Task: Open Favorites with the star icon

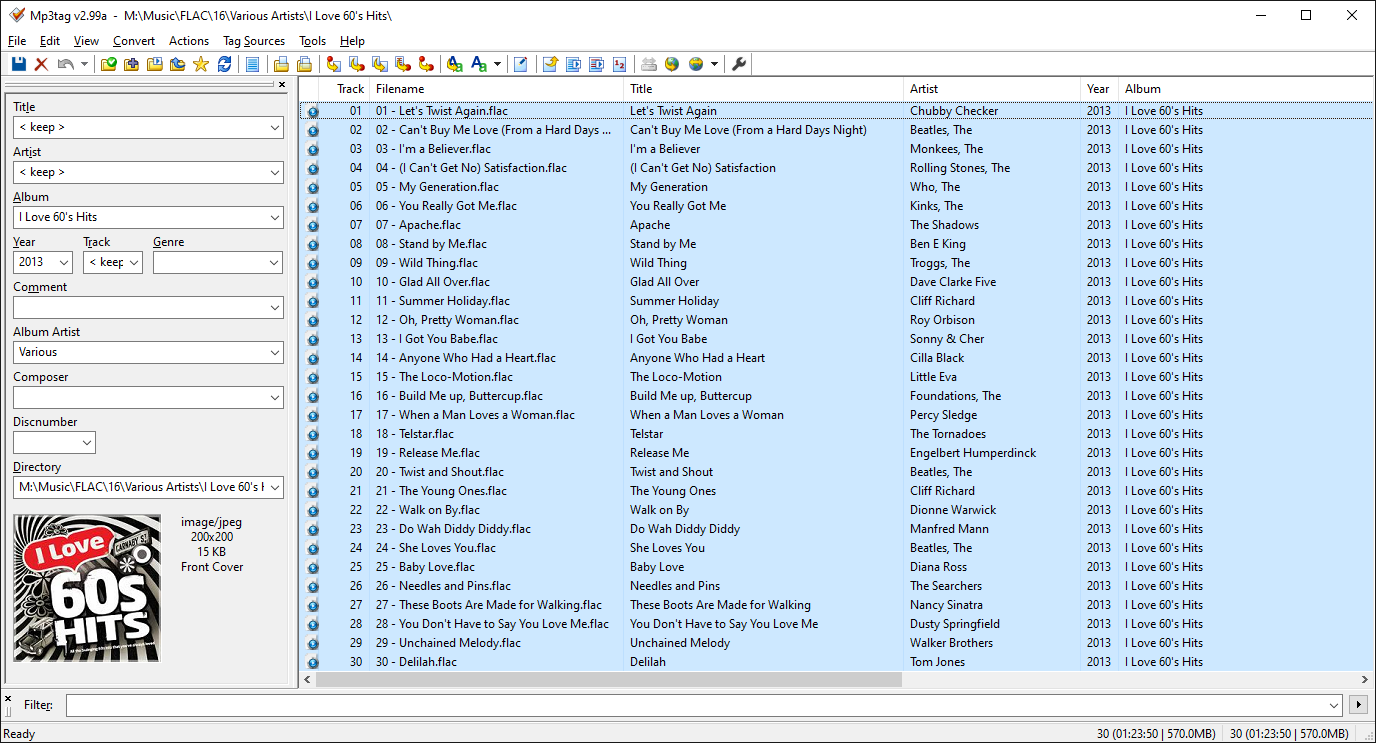Action: tap(200, 64)
